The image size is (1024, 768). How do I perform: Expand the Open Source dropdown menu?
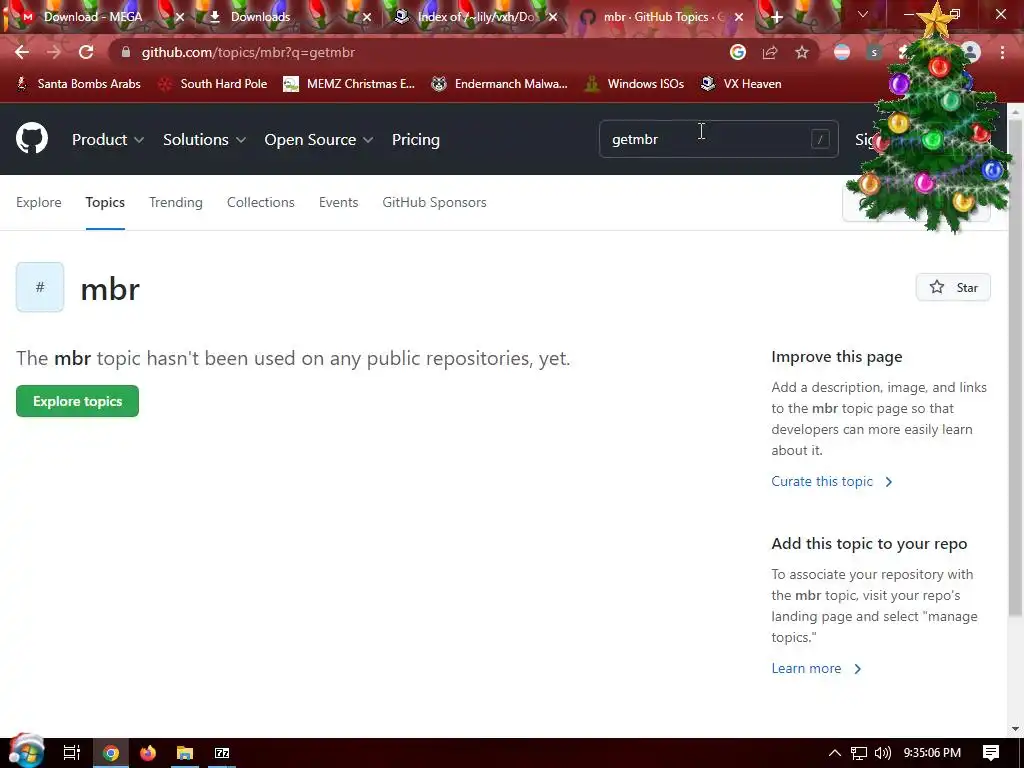(319, 139)
